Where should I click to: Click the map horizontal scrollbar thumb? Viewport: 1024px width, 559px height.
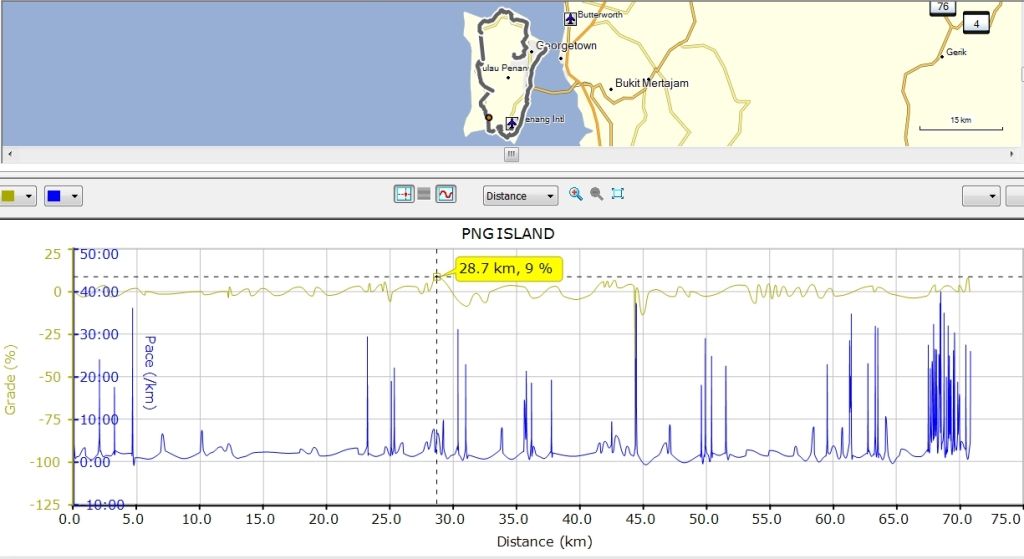click(511, 155)
